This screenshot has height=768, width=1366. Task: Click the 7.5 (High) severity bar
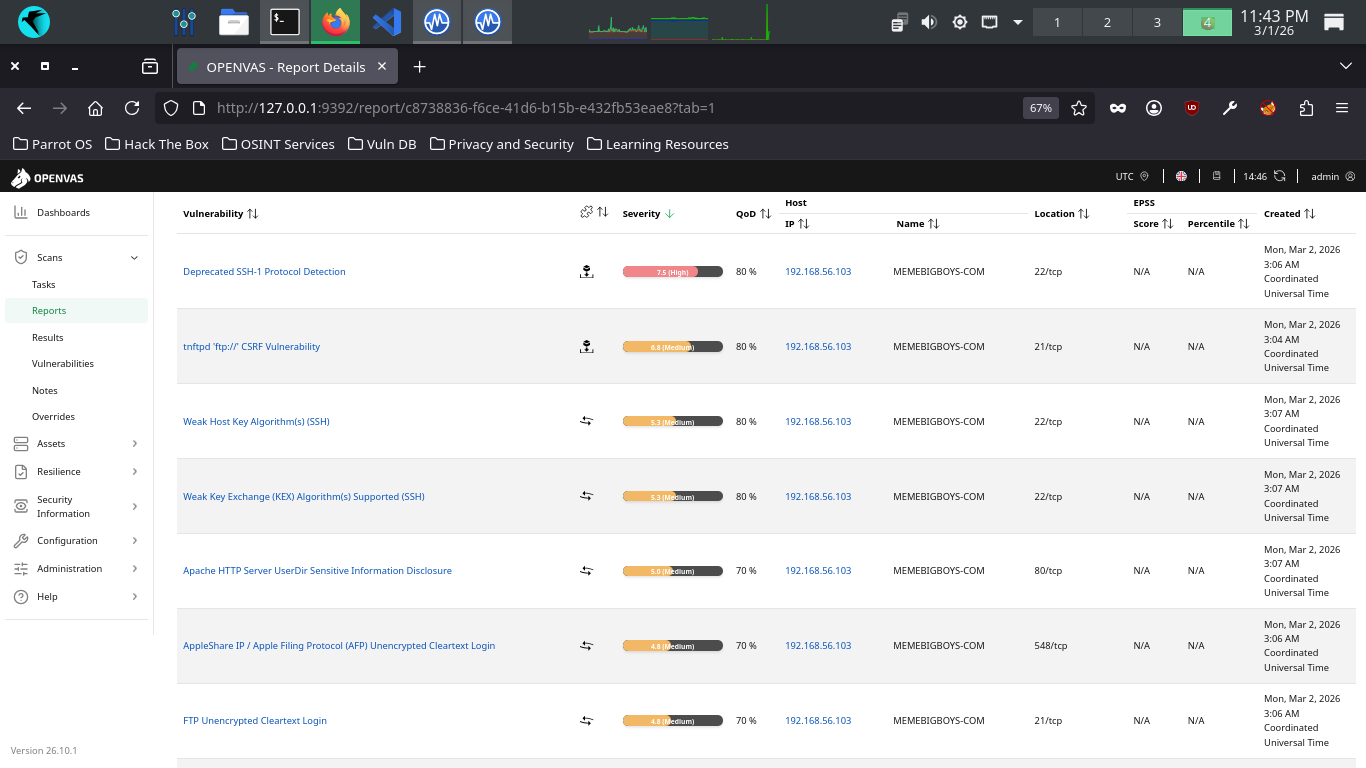672,271
